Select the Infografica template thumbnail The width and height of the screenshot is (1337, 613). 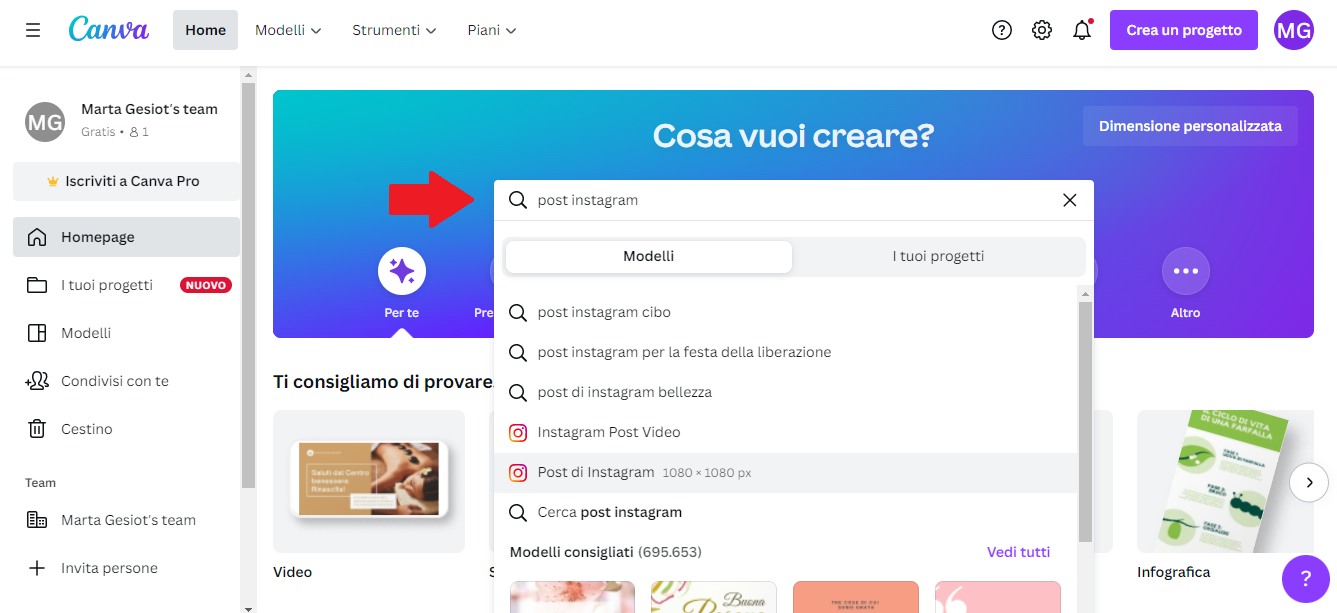click(1224, 482)
